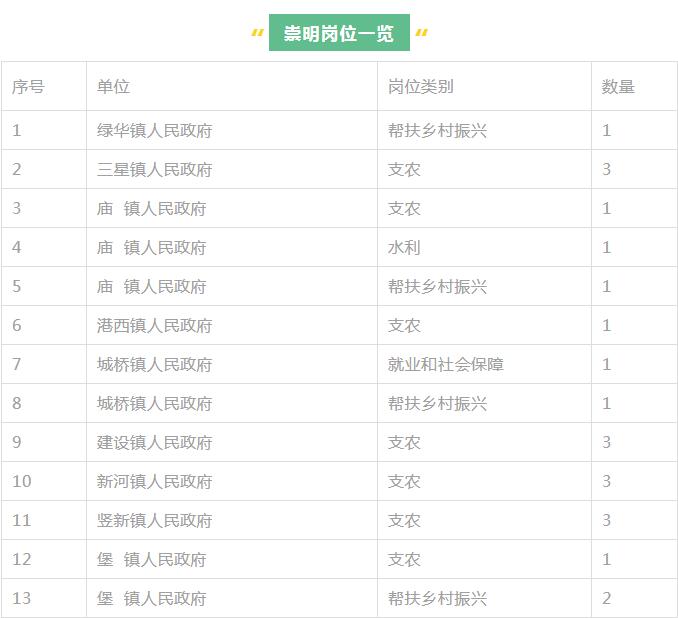The height and width of the screenshot is (618, 678).
Task: Click the 数量 column header
Action: (618, 87)
